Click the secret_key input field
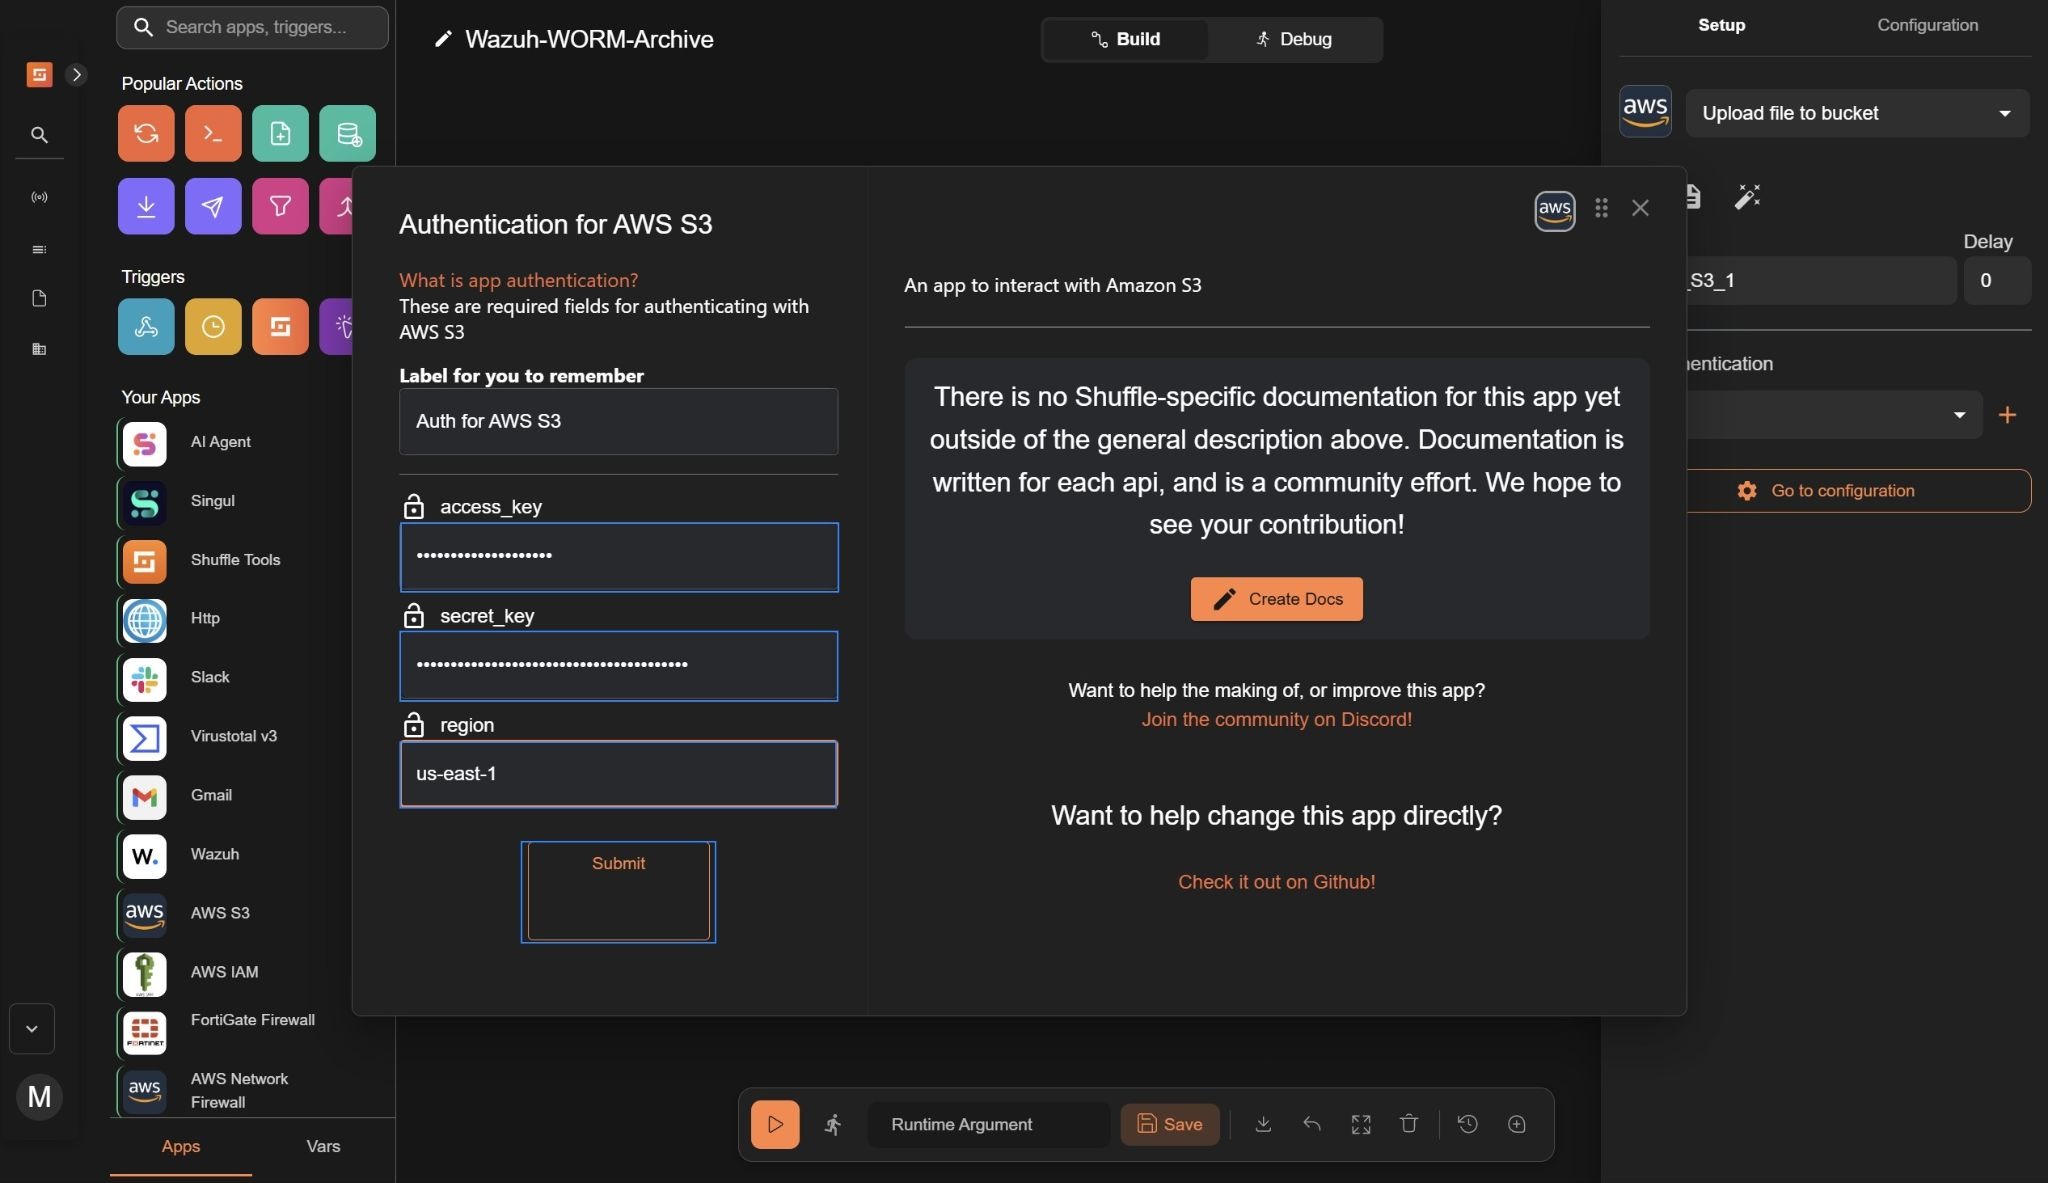This screenshot has width=2048, height=1183. (x=619, y=665)
